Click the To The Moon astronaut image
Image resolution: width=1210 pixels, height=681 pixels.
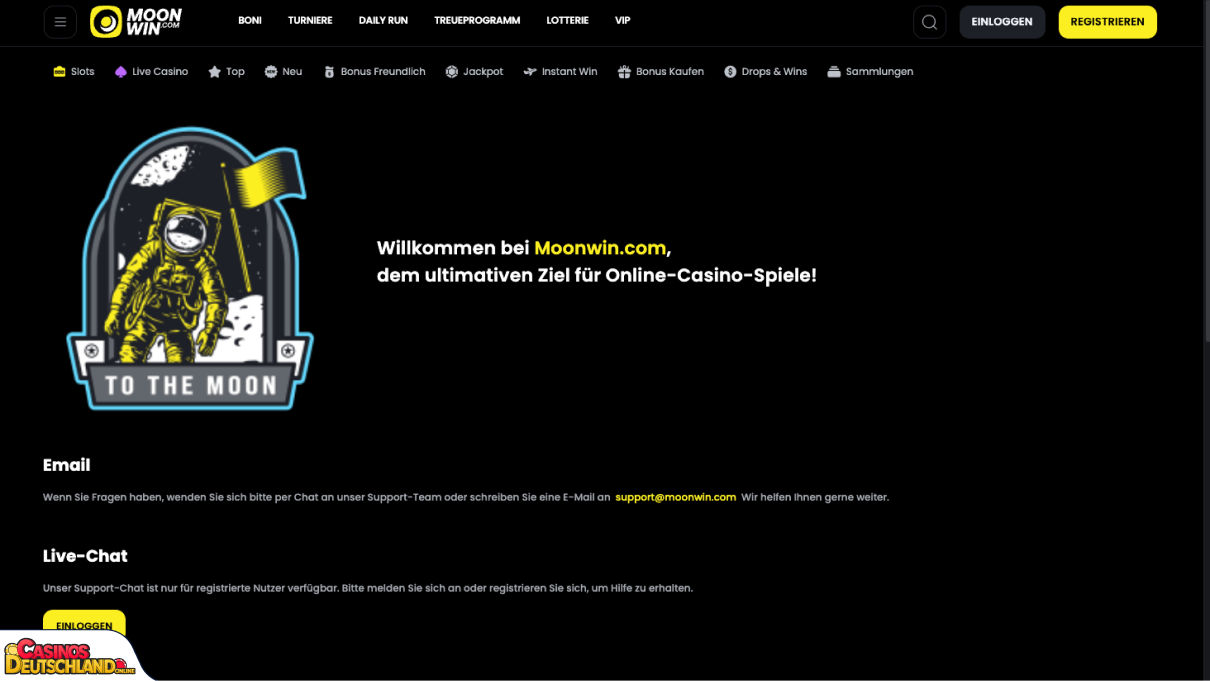[190, 268]
